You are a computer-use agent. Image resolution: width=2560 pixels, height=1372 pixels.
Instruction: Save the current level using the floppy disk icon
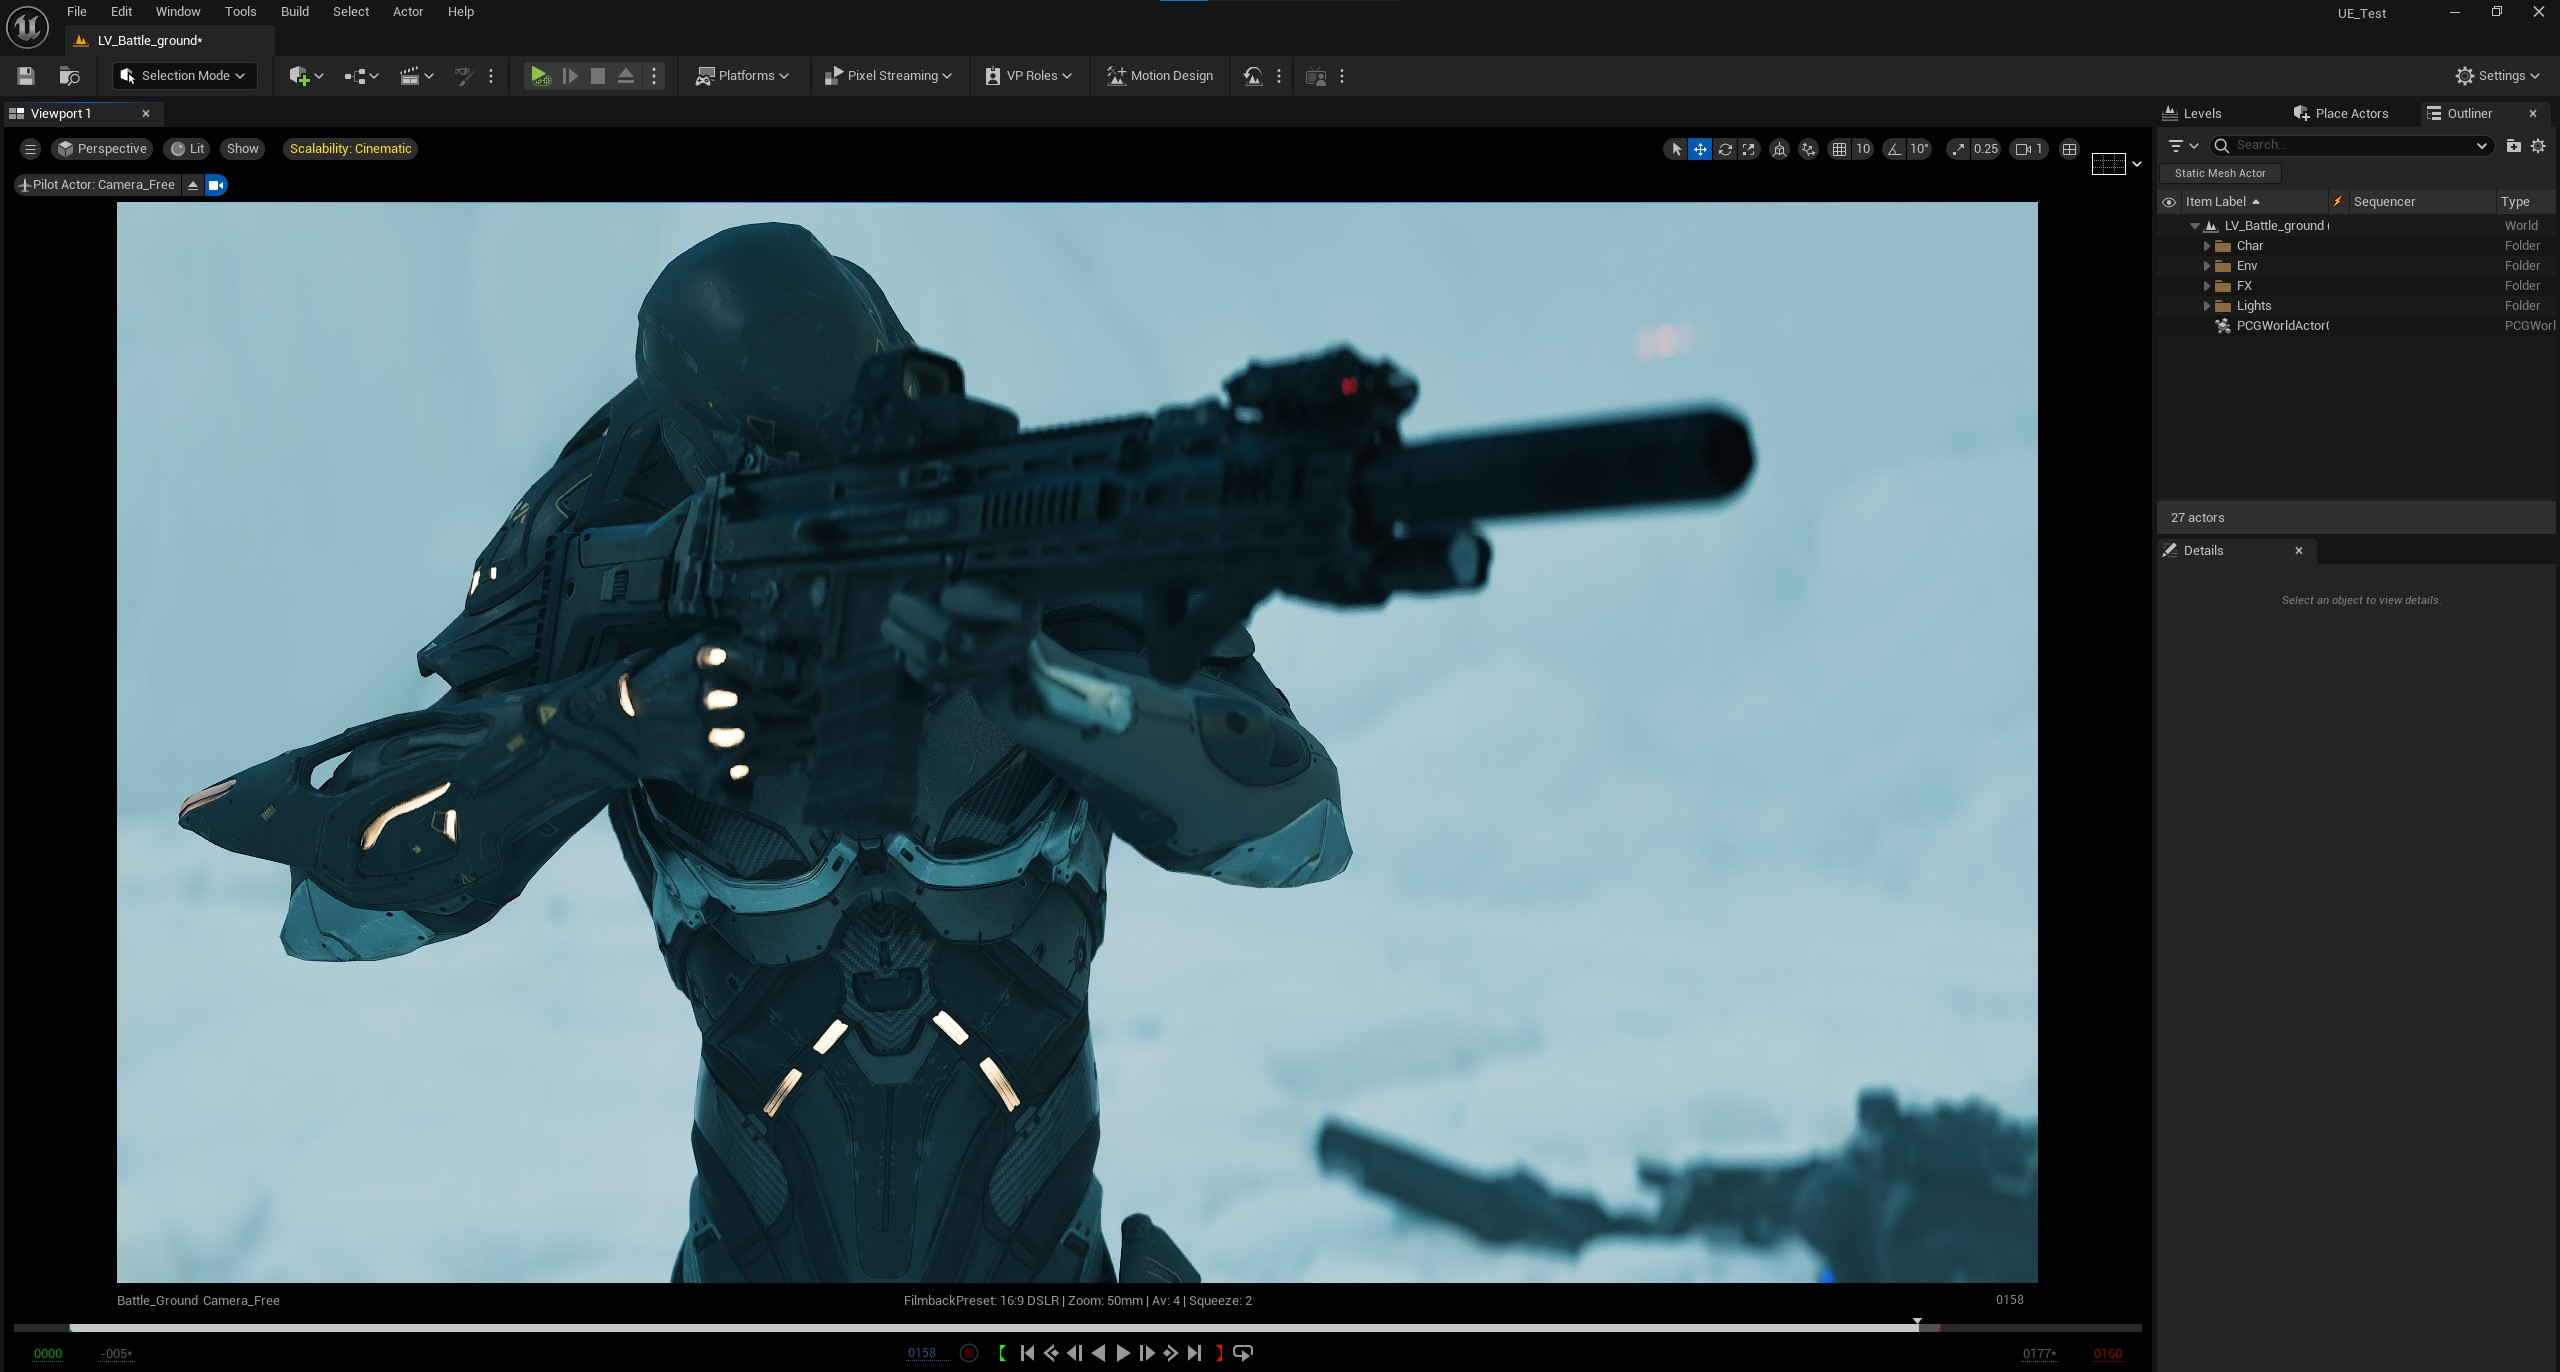click(26, 76)
